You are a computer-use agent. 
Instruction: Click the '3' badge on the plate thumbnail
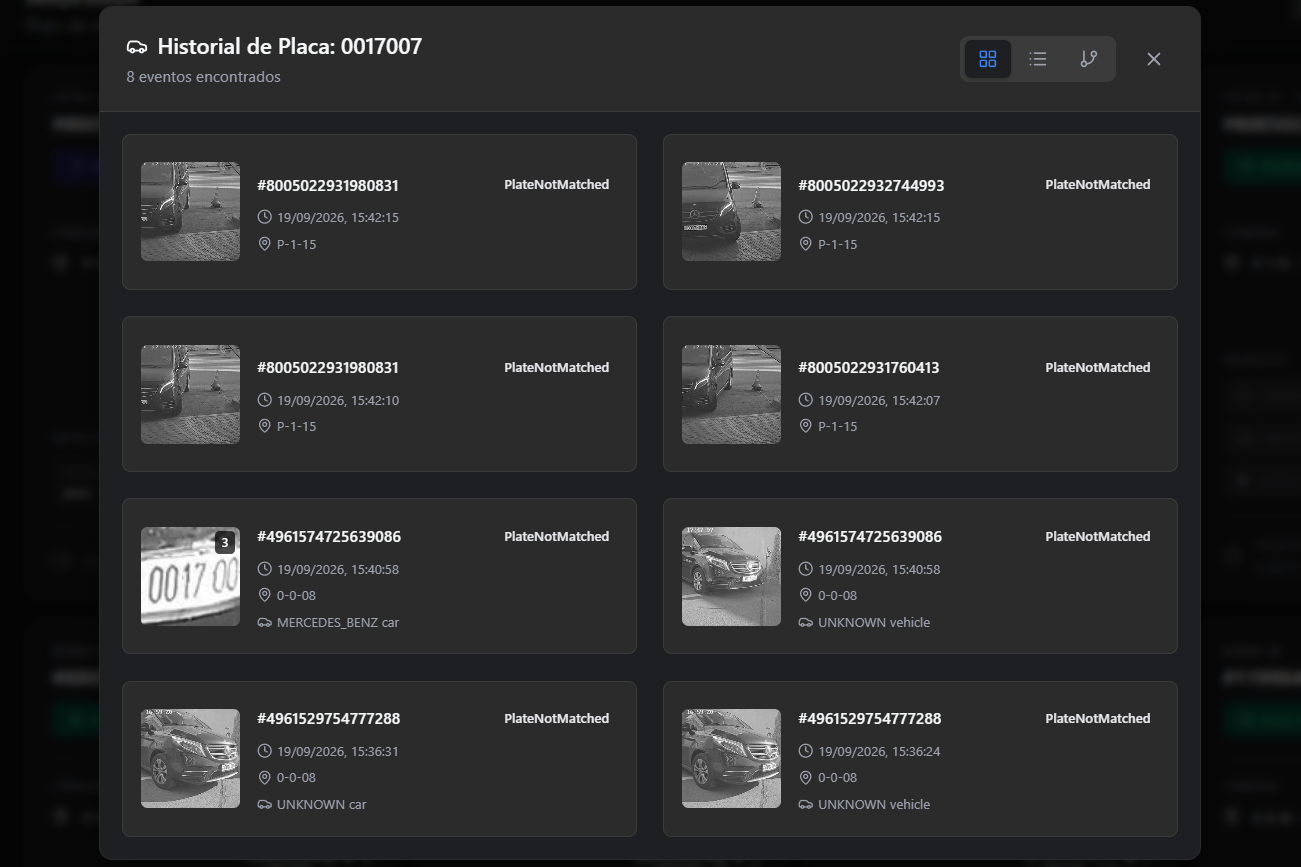pos(225,543)
